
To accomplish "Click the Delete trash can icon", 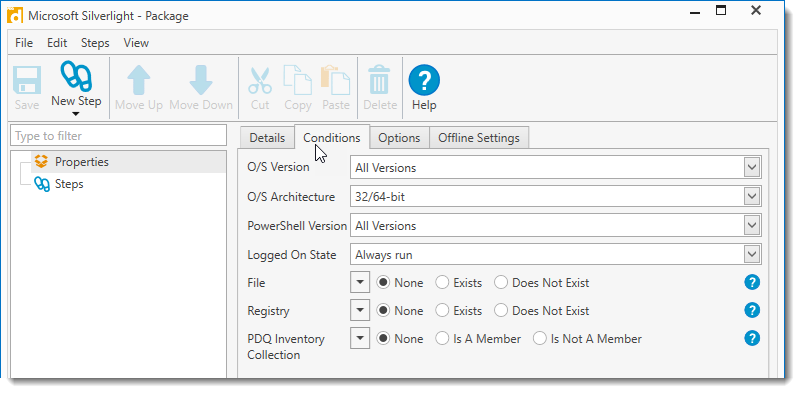I will tap(379, 80).
